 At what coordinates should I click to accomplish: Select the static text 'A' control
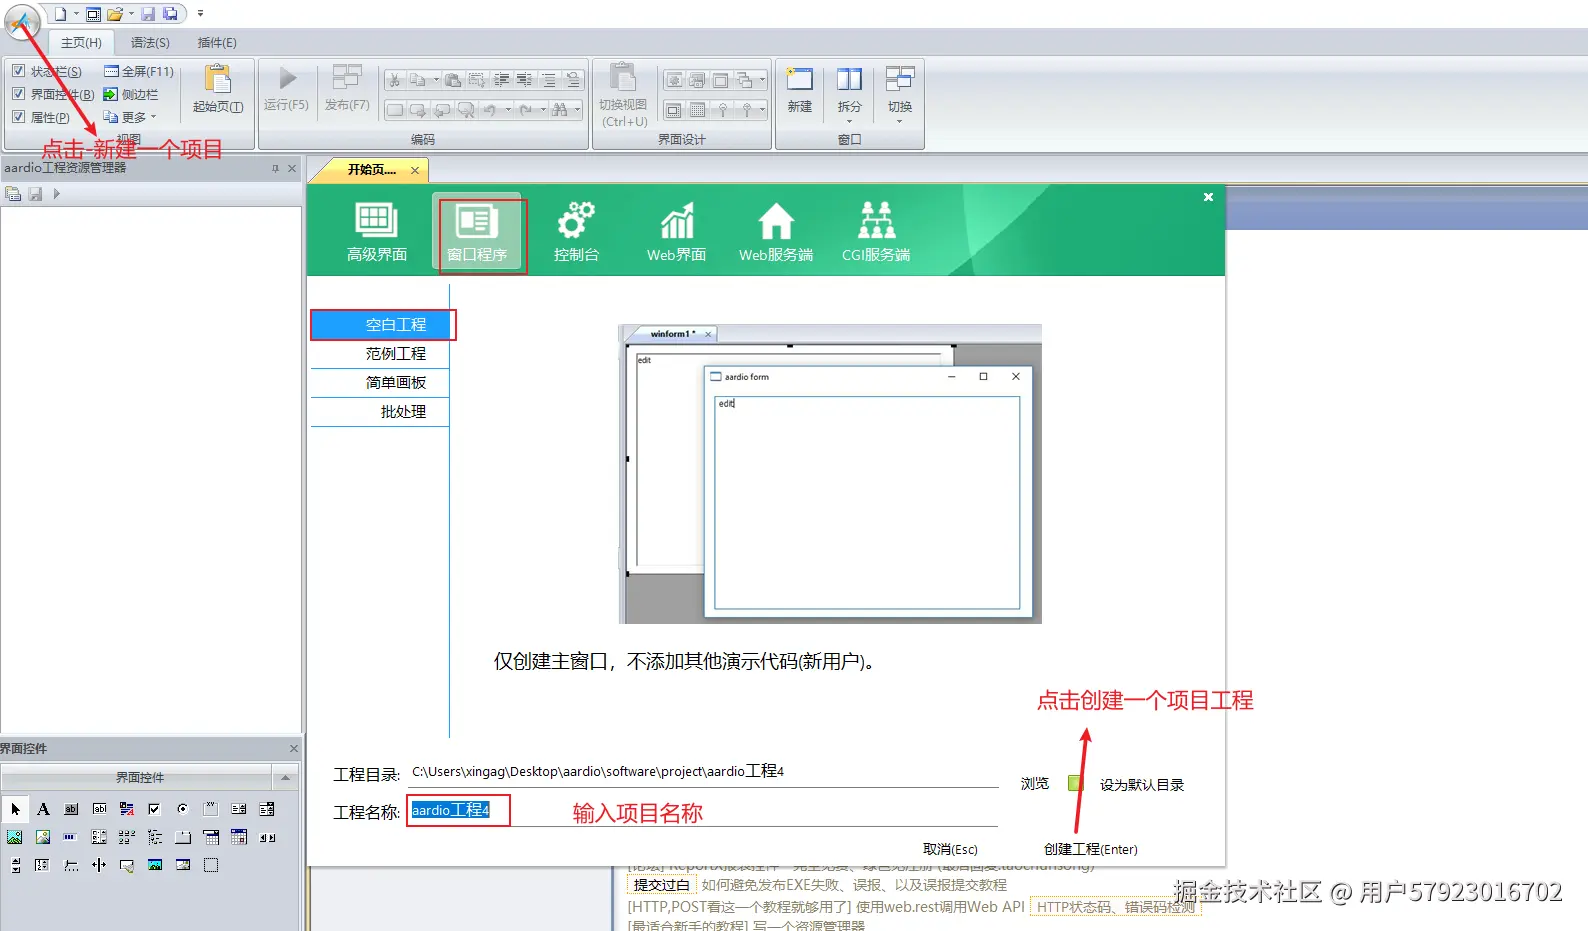(43, 809)
